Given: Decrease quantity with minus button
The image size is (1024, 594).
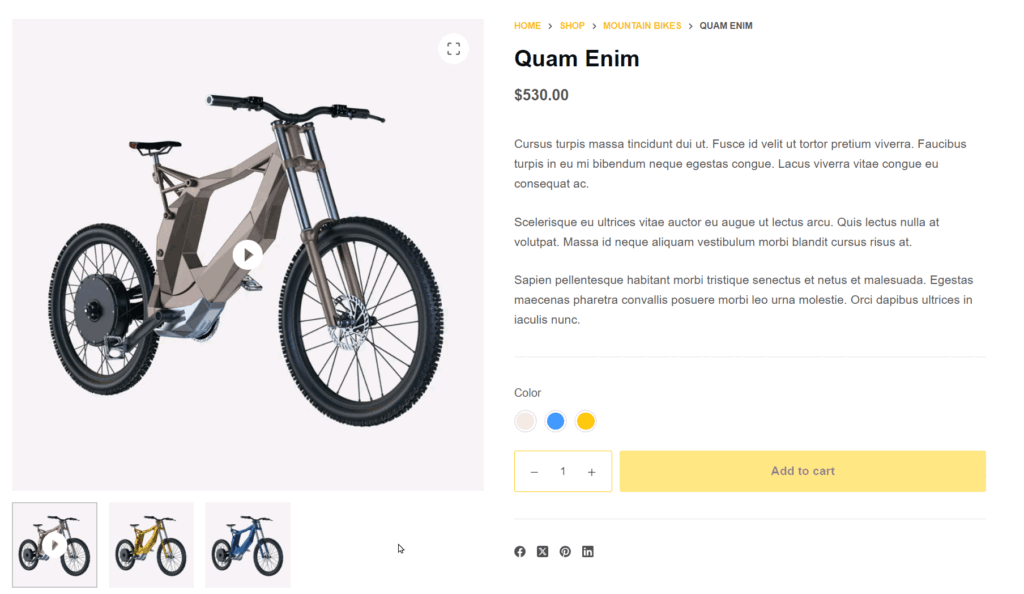Looking at the screenshot, I should [534, 472].
